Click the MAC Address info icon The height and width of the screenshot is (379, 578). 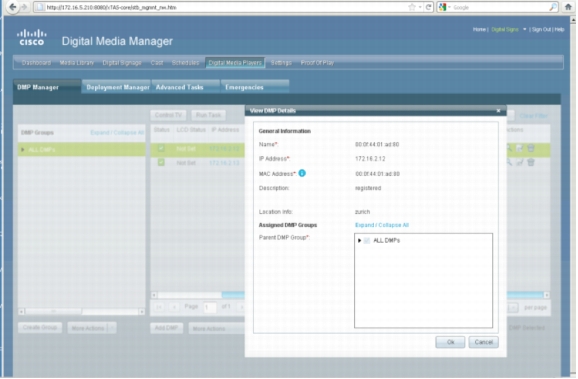(302, 173)
